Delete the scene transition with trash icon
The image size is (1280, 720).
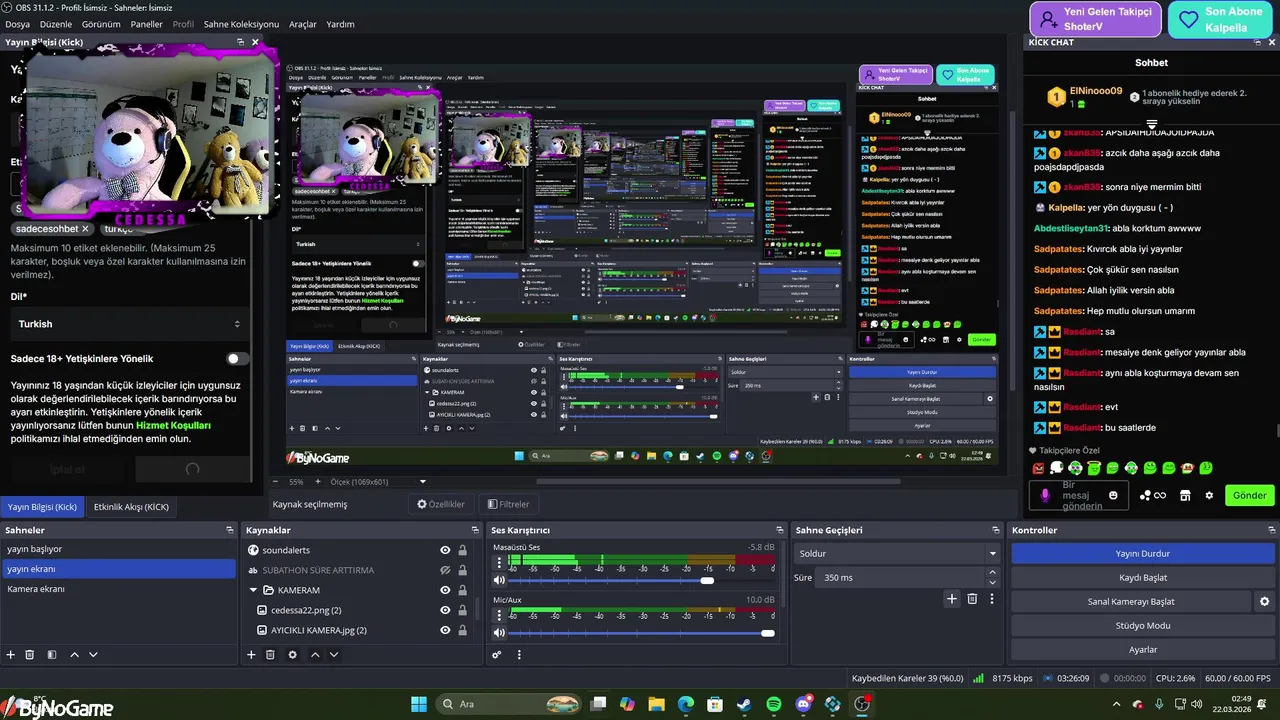point(972,598)
